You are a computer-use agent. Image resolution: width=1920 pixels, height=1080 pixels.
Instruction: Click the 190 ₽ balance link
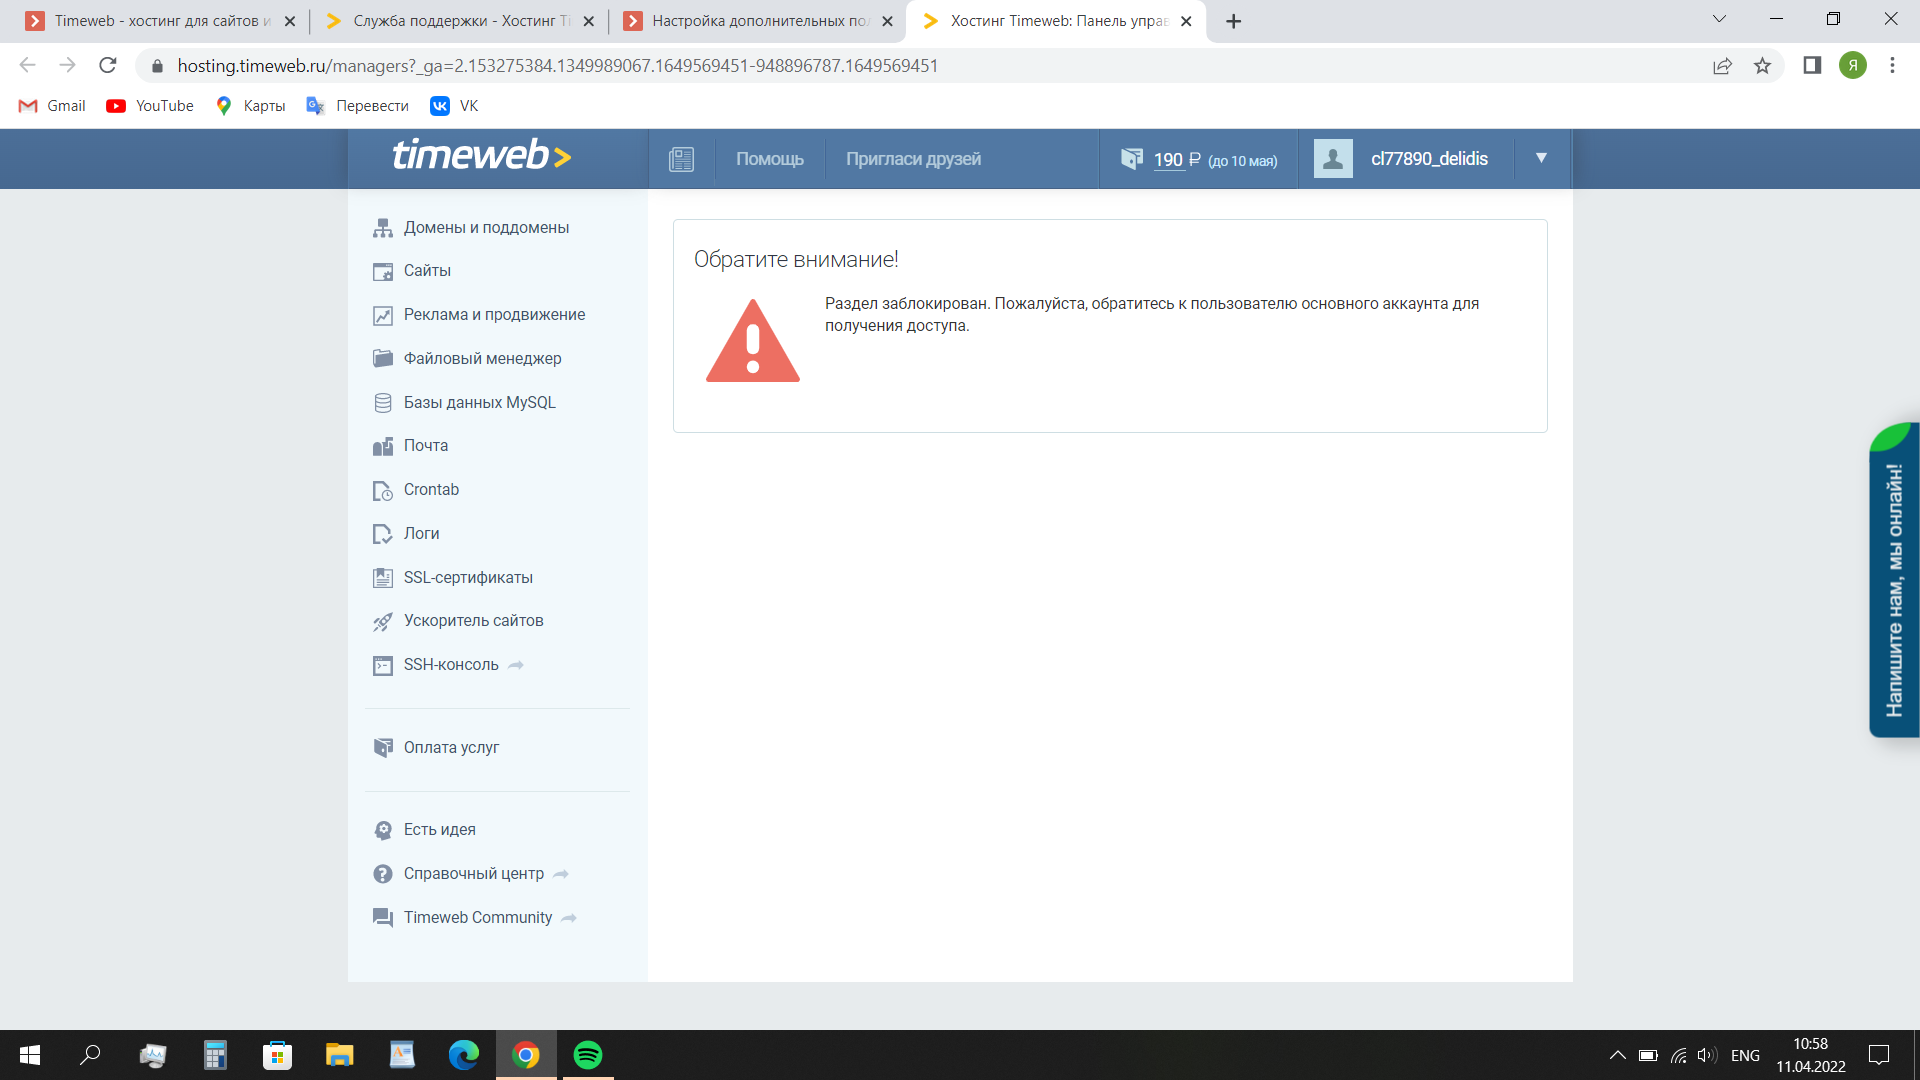pyautogui.click(x=1168, y=160)
